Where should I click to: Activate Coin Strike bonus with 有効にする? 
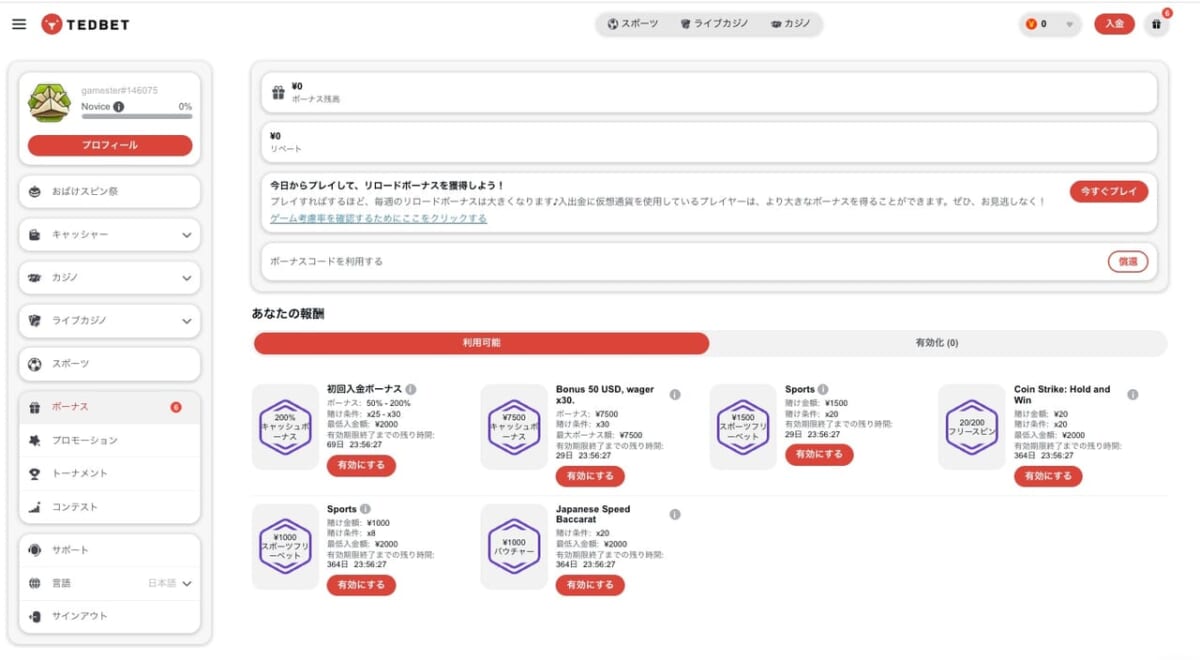click(x=1048, y=476)
